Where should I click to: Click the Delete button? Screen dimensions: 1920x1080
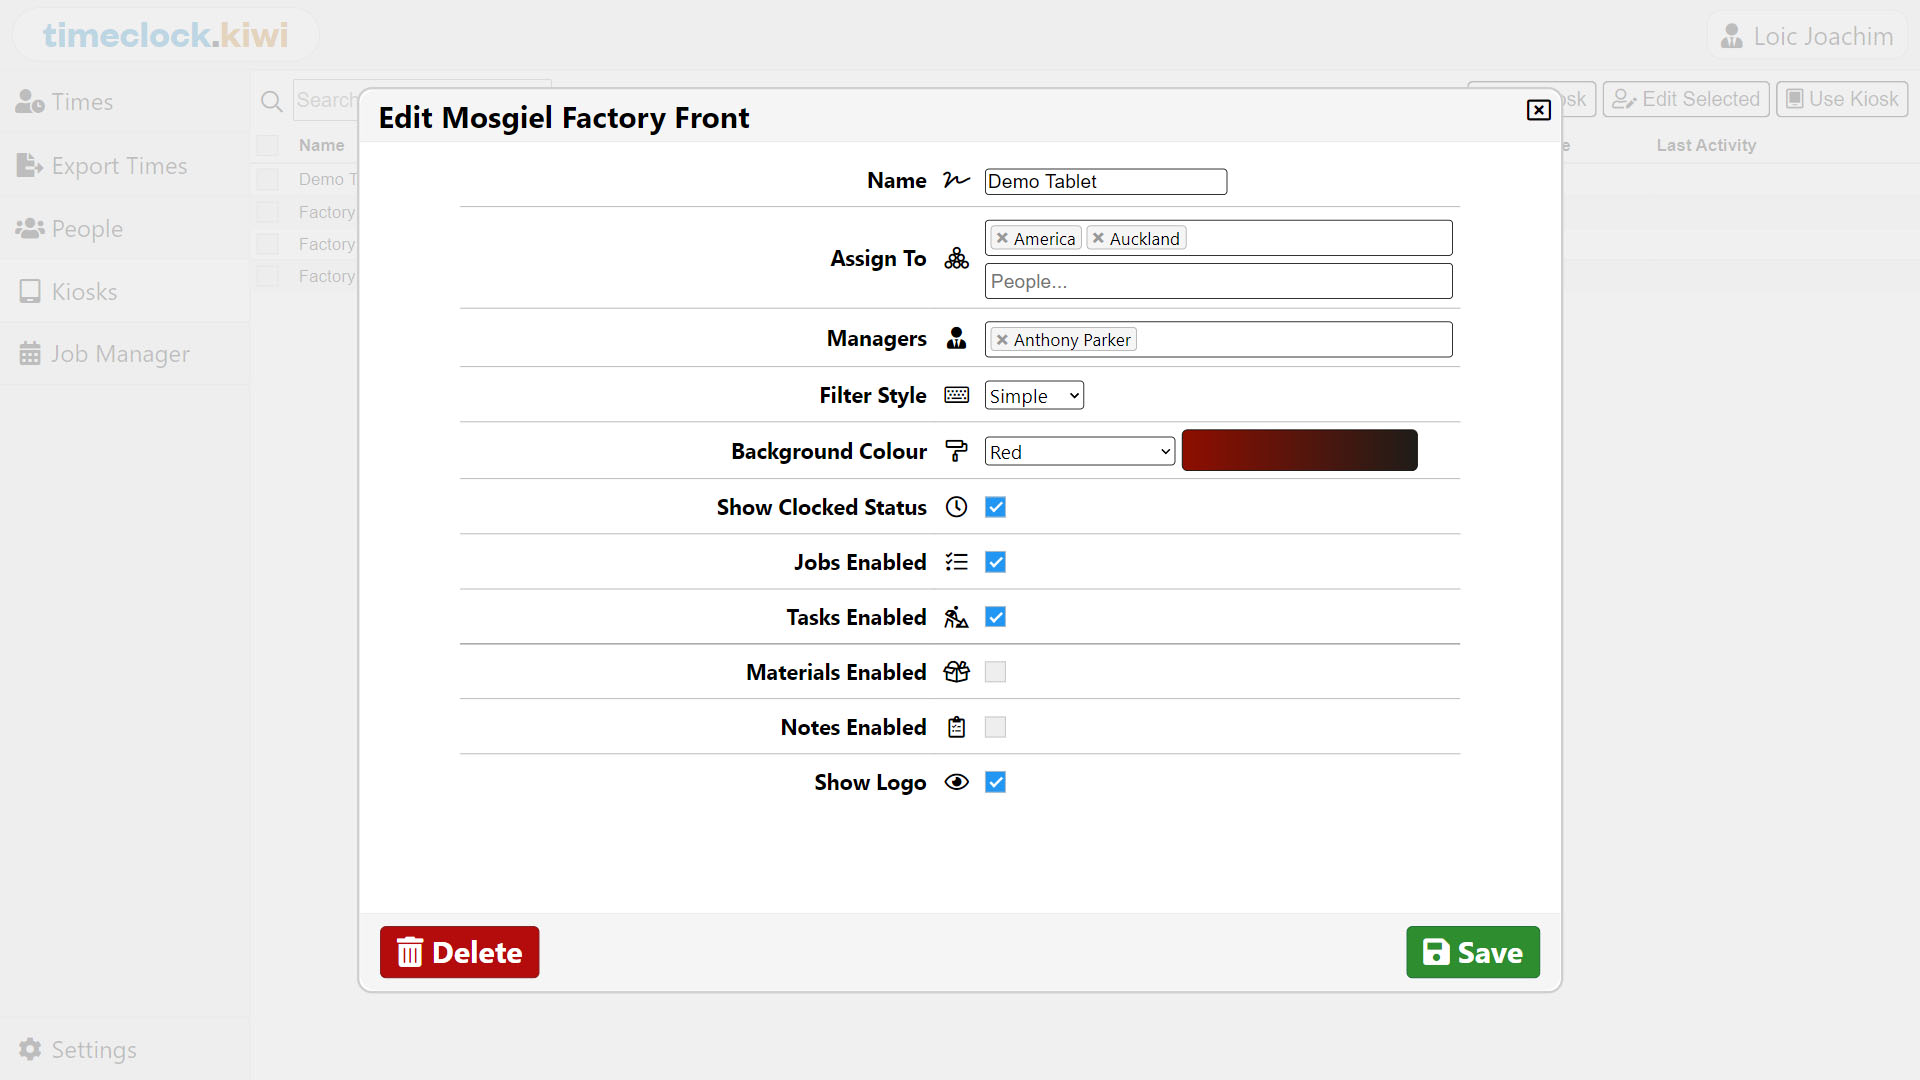pyautogui.click(x=459, y=952)
